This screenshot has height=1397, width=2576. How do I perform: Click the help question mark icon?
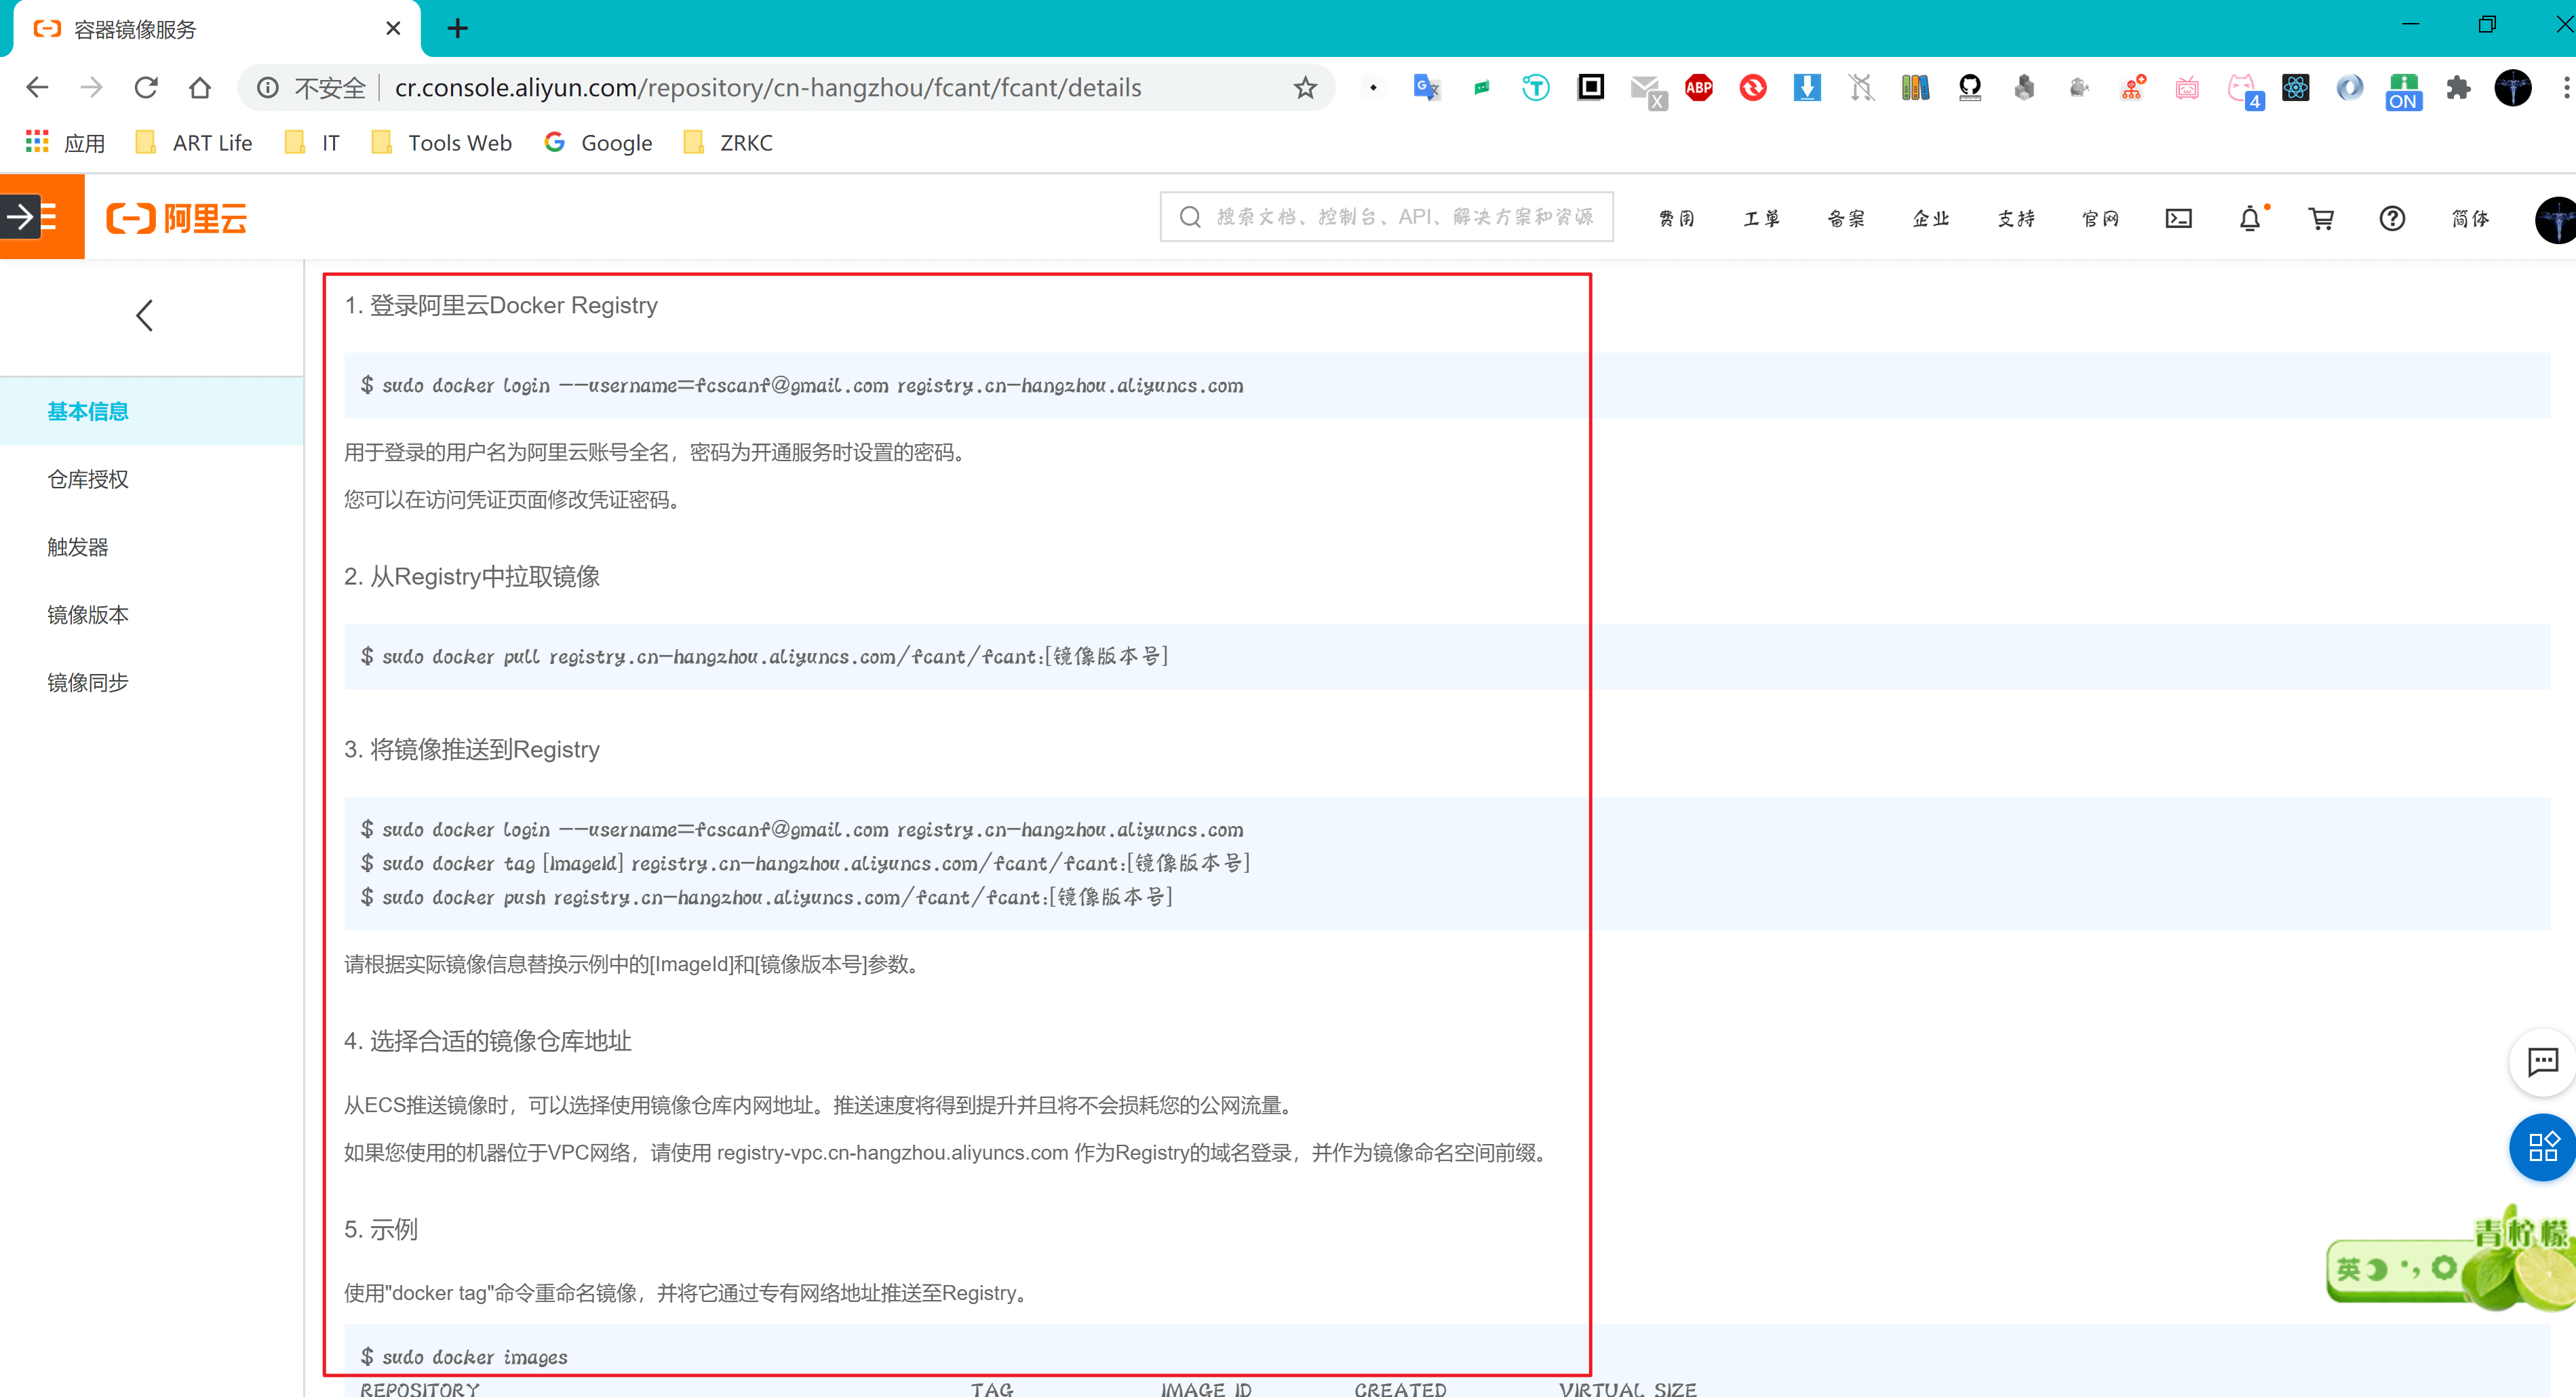[2391, 218]
